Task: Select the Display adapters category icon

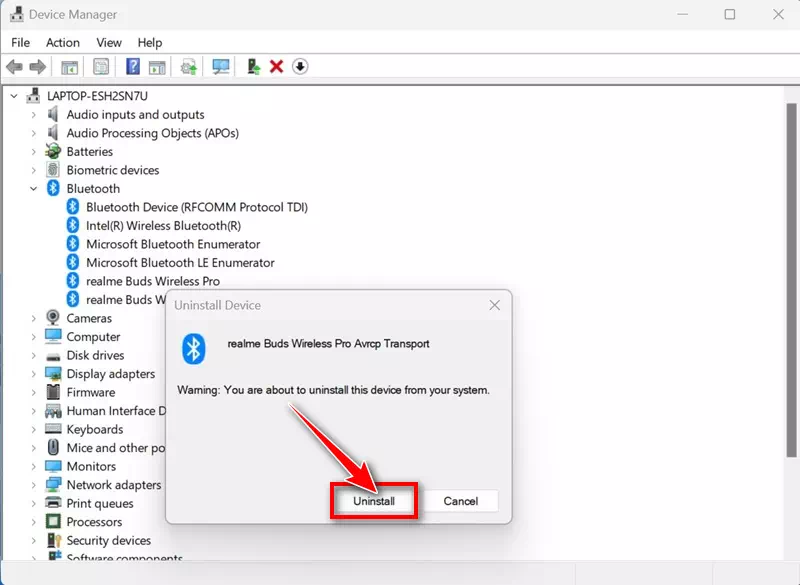Action: (53, 374)
